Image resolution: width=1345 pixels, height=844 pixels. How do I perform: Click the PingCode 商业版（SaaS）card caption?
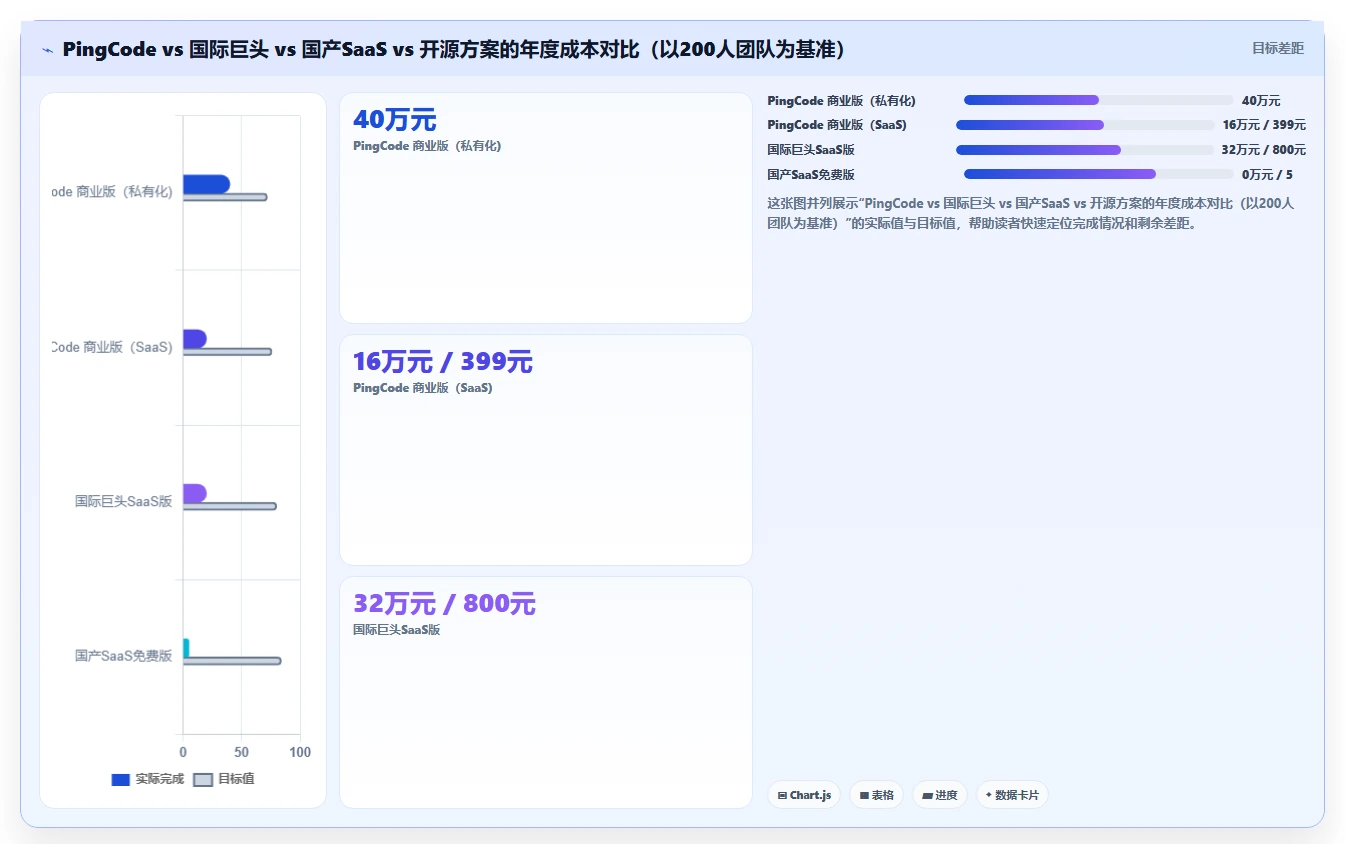click(x=423, y=388)
